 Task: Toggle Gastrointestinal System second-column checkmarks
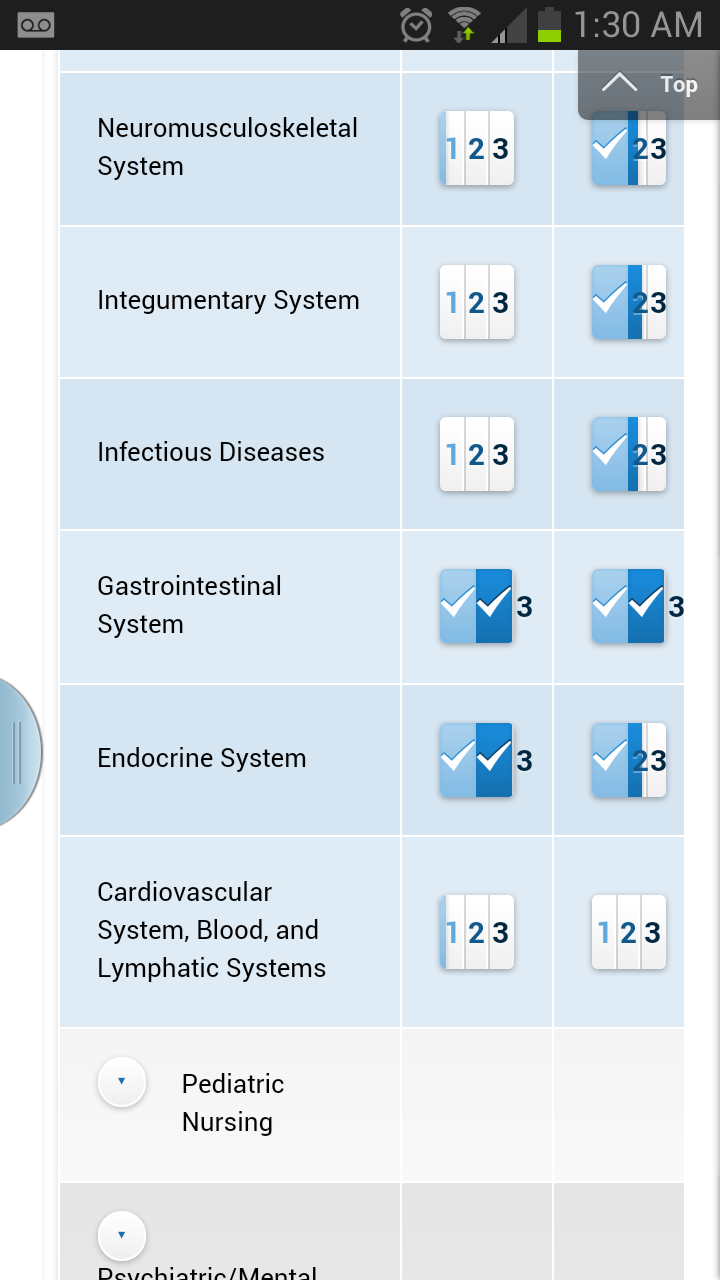click(629, 606)
